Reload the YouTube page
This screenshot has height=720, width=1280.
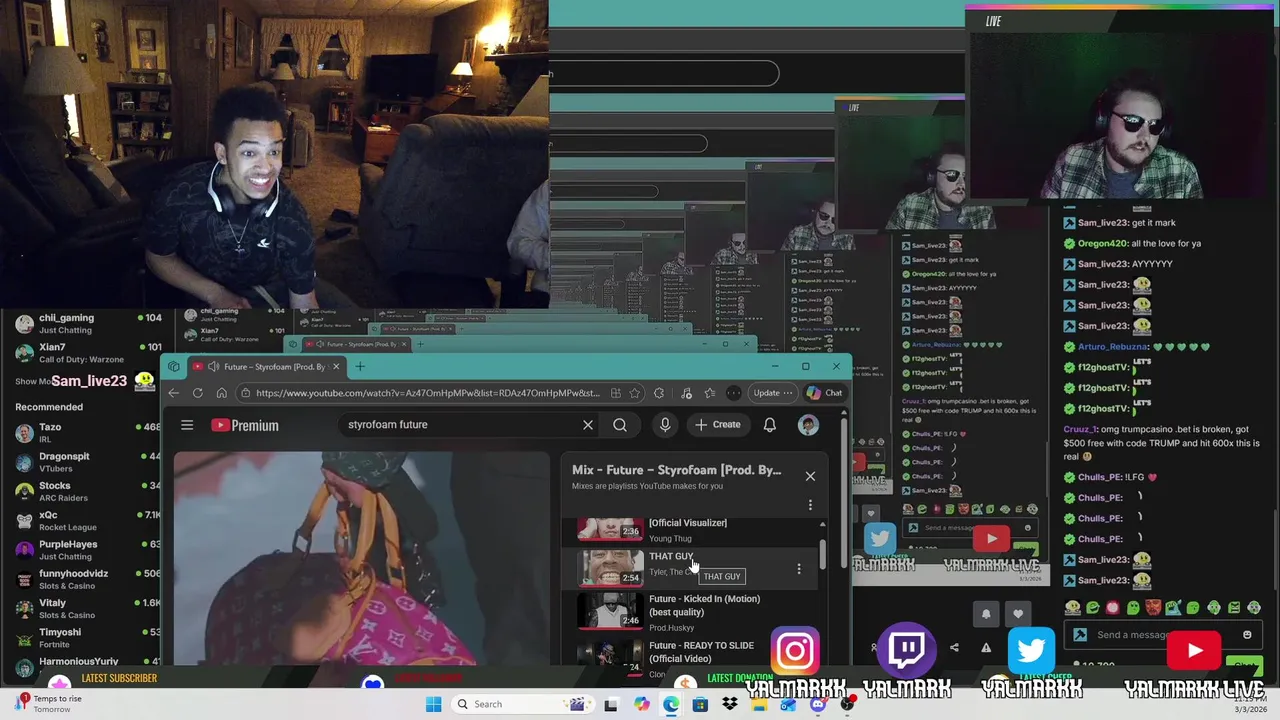tap(198, 393)
